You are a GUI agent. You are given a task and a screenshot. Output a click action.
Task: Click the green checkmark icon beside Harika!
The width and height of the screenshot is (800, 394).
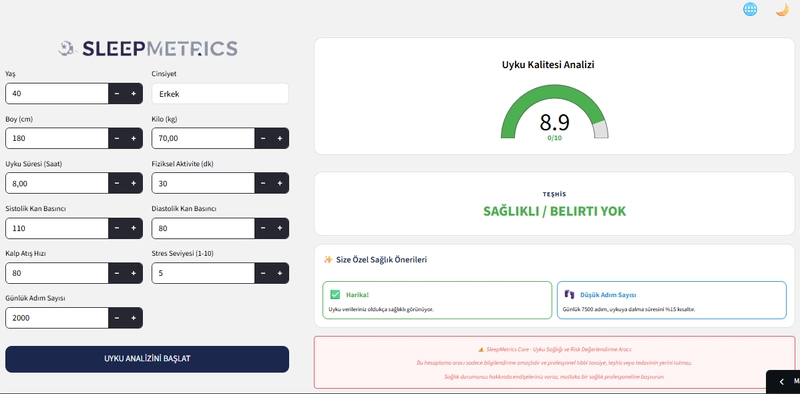pyautogui.click(x=335, y=294)
